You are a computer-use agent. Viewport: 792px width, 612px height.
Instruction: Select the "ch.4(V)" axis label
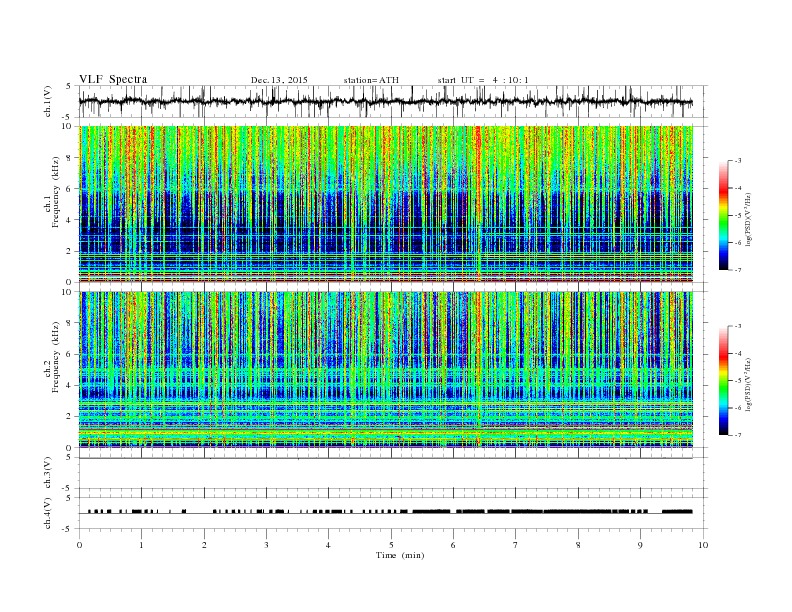click(48, 513)
